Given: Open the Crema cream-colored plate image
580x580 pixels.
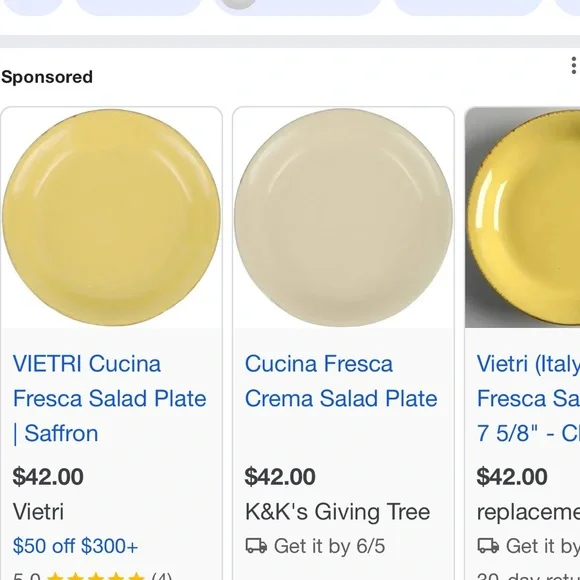Looking at the screenshot, I should (x=343, y=218).
